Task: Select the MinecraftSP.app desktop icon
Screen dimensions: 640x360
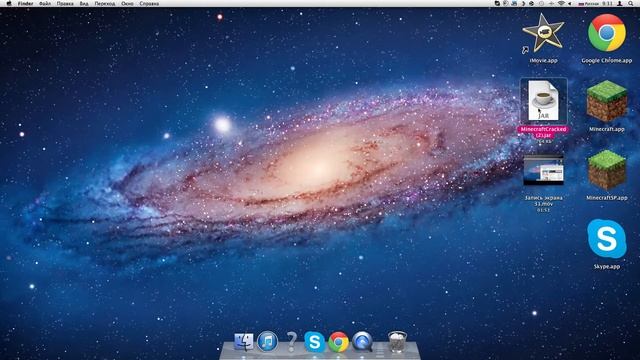Action: (607, 170)
